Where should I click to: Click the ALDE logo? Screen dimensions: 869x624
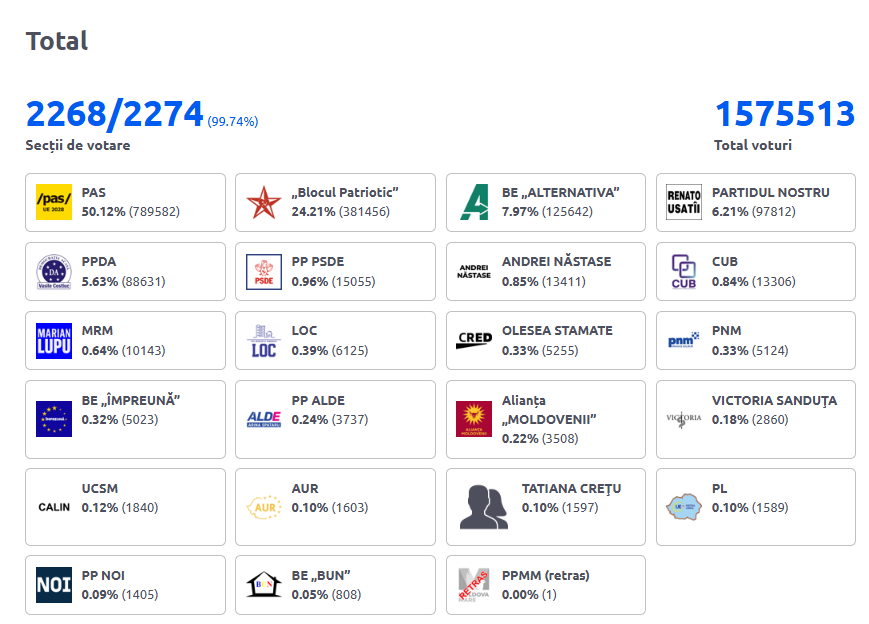(264, 419)
